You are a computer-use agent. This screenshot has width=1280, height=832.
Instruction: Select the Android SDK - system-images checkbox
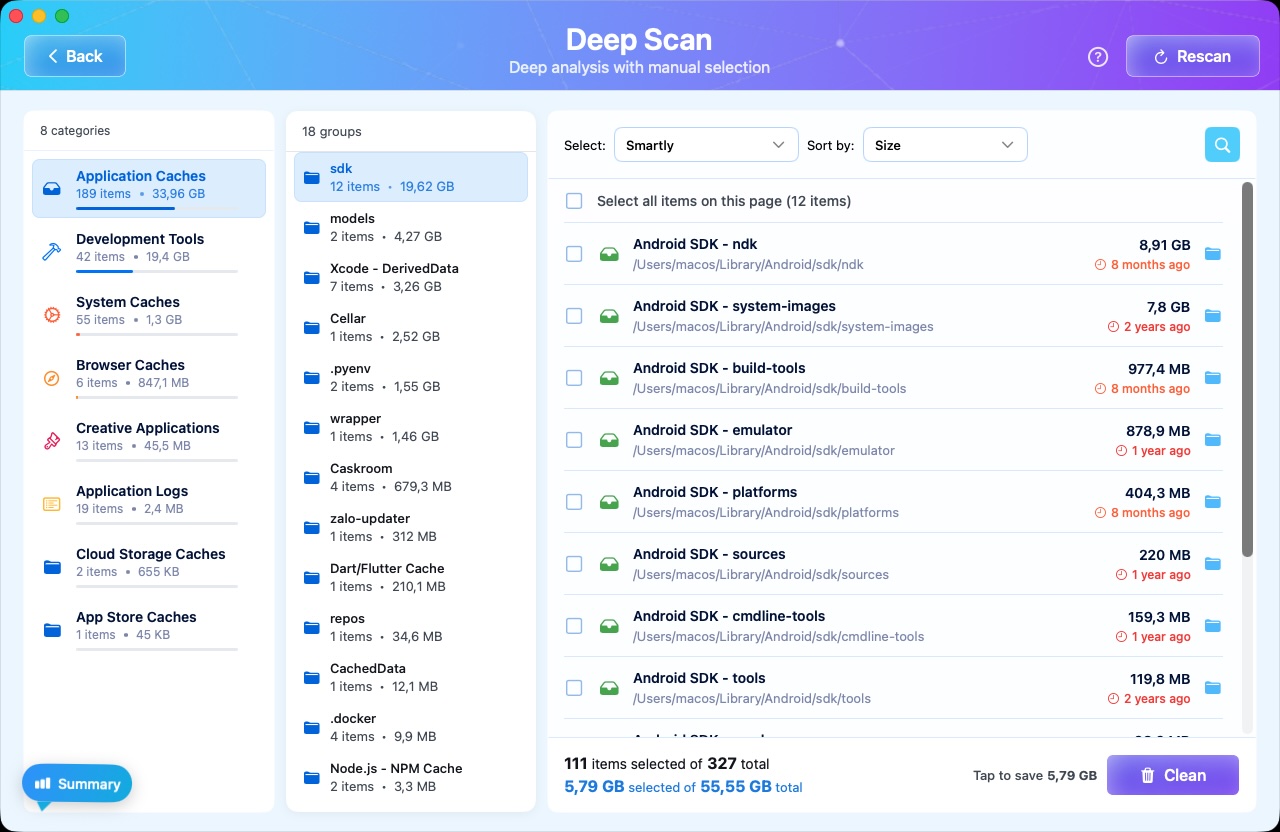pyautogui.click(x=574, y=316)
